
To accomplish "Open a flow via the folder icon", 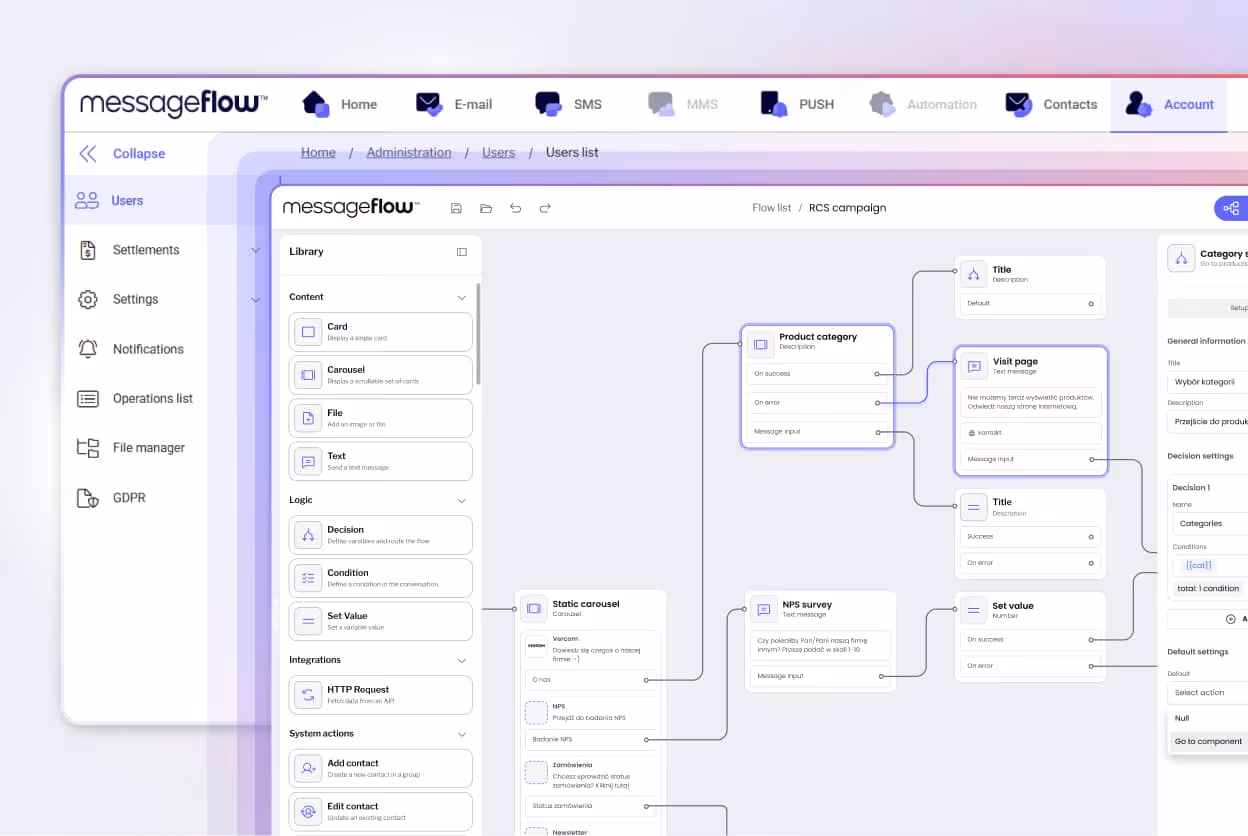I will [486, 208].
